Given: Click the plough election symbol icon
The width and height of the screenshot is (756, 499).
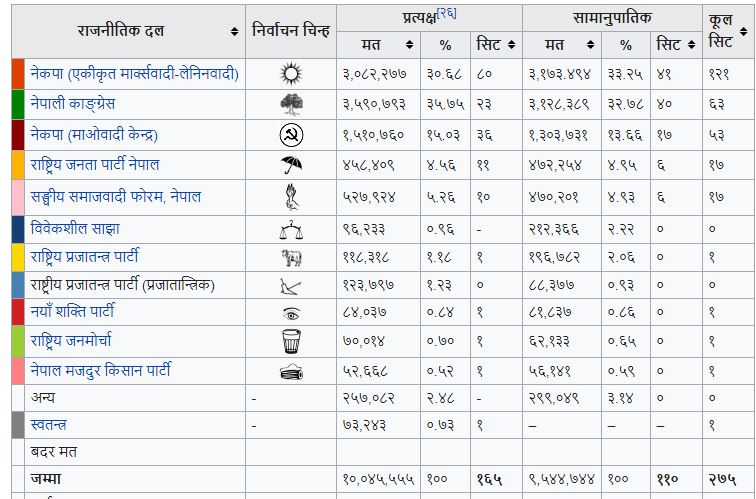Looking at the screenshot, I should [291, 286].
